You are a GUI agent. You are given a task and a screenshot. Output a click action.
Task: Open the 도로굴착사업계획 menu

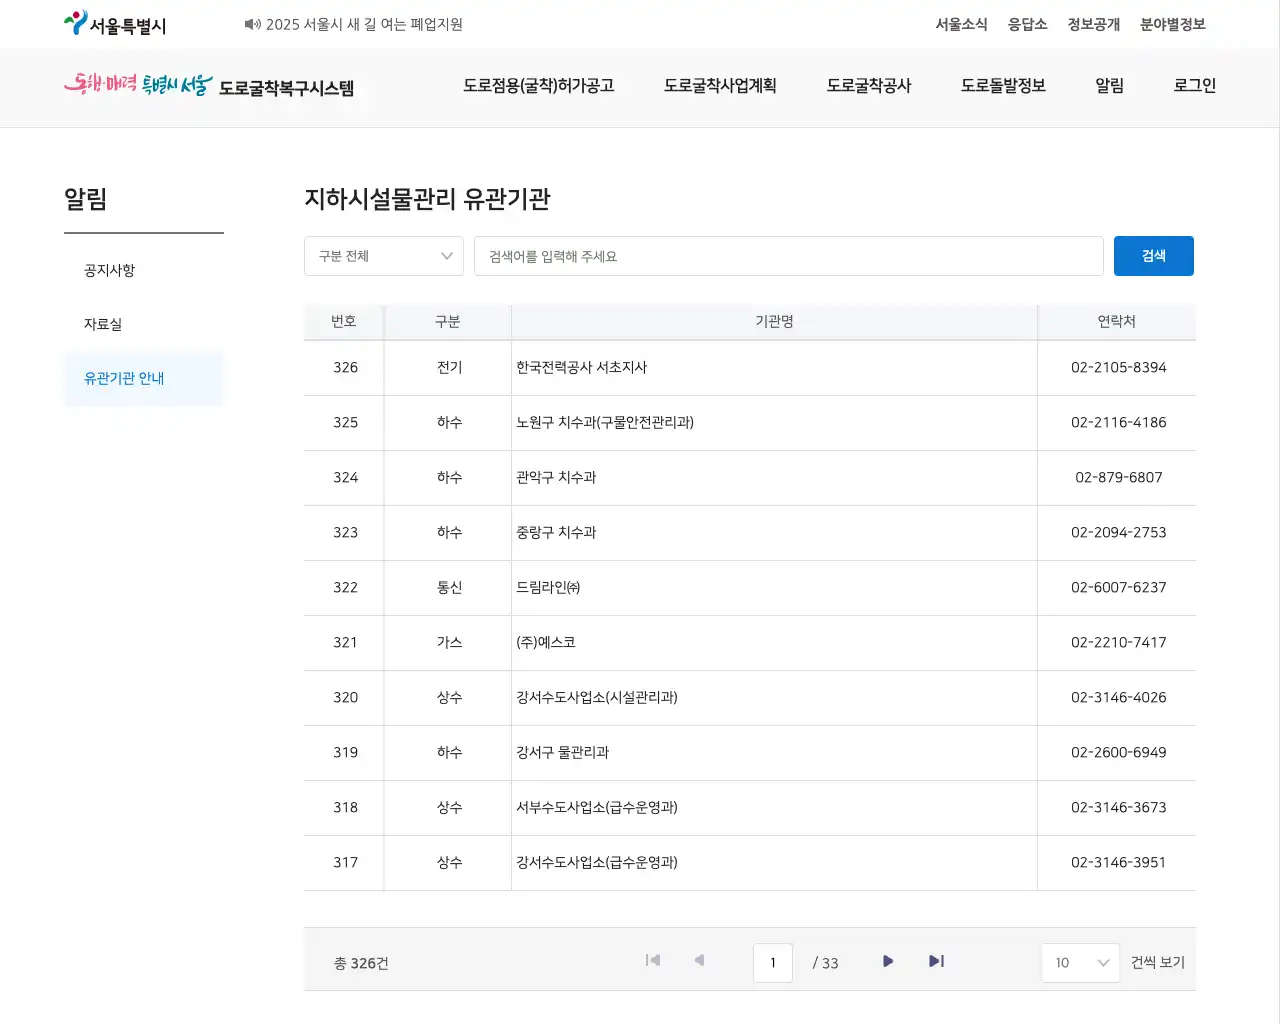(x=720, y=86)
